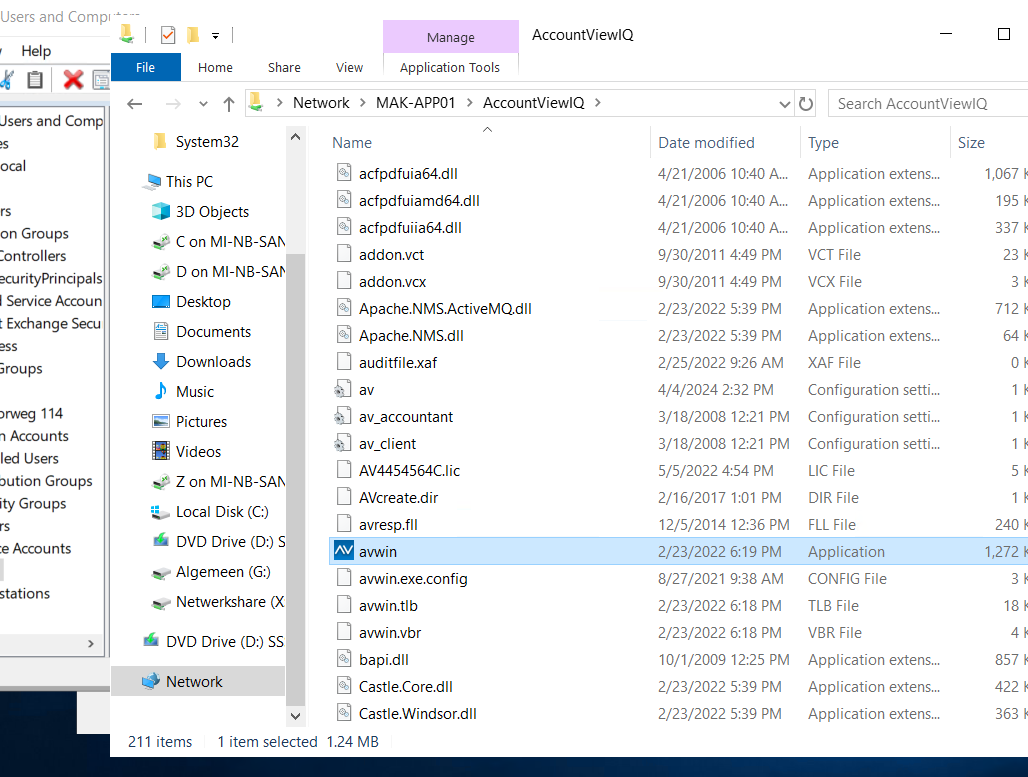Sort by the Name column header
This screenshot has height=777, width=1028.
[x=352, y=142]
